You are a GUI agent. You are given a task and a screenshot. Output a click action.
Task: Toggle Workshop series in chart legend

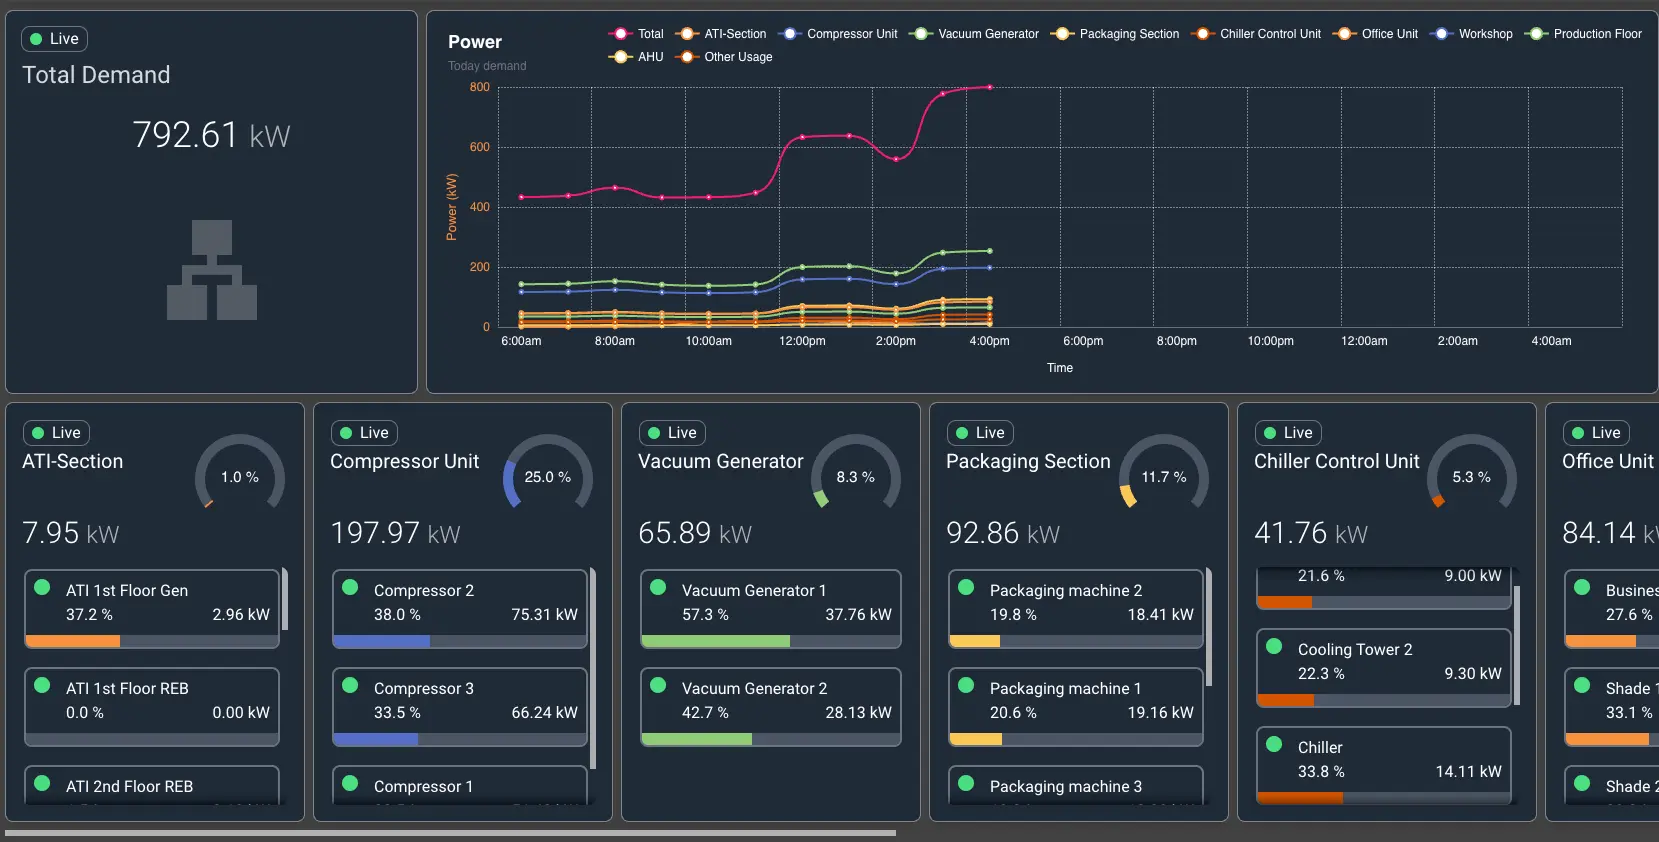pyautogui.click(x=1471, y=34)
